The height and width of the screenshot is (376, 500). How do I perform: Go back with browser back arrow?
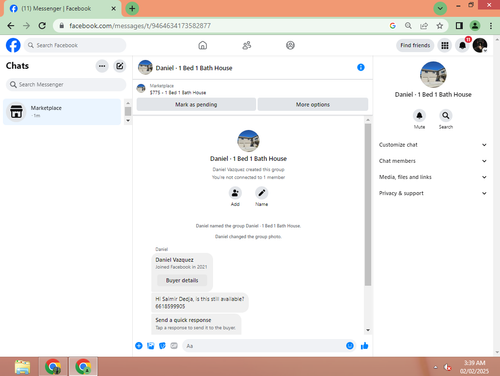pos(11,26)
